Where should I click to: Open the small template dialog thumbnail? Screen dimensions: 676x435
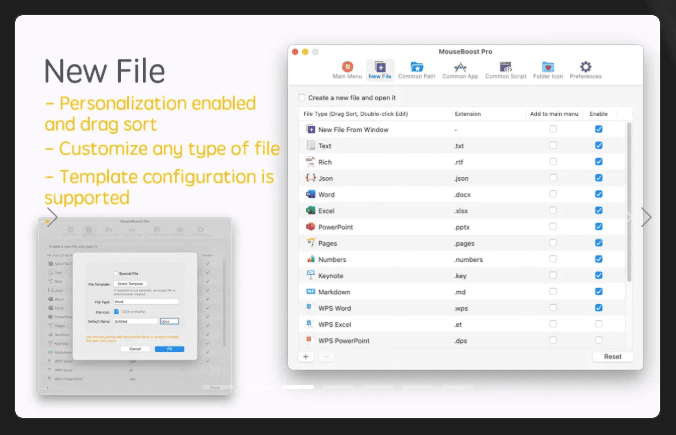[x=135, y=306]
